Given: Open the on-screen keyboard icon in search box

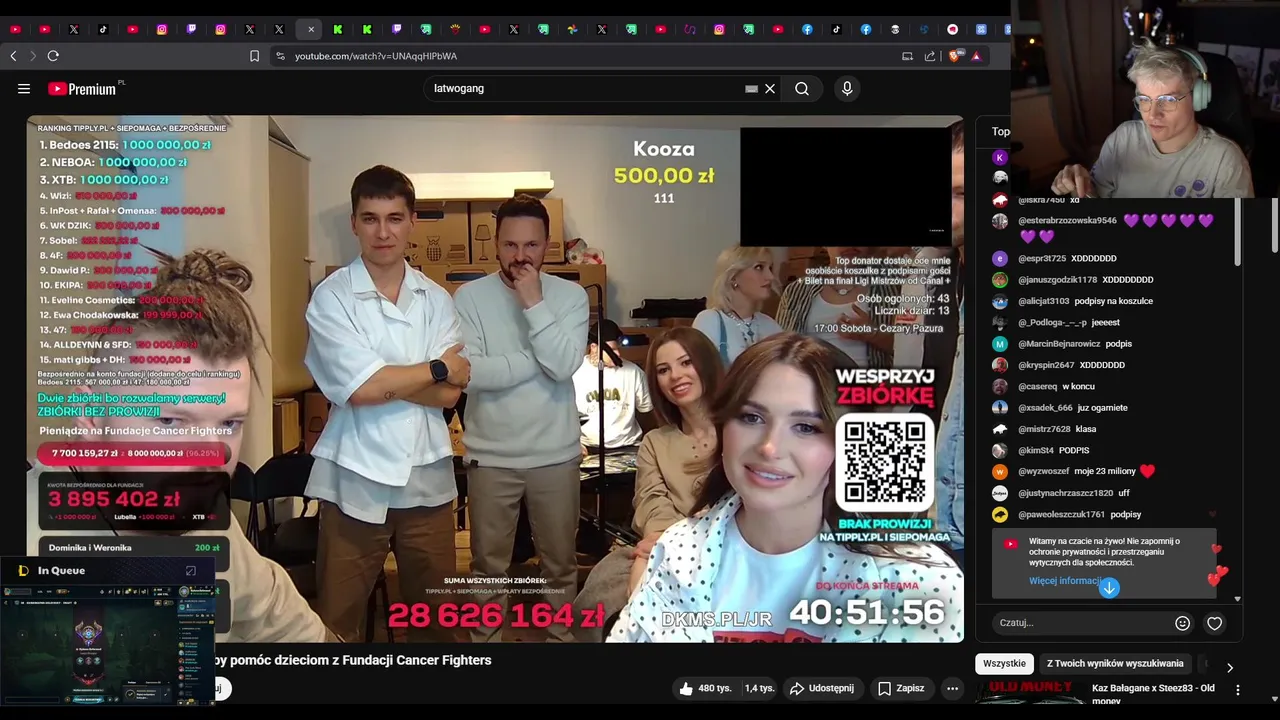Looking at the screenshot, I should [751, 89].
